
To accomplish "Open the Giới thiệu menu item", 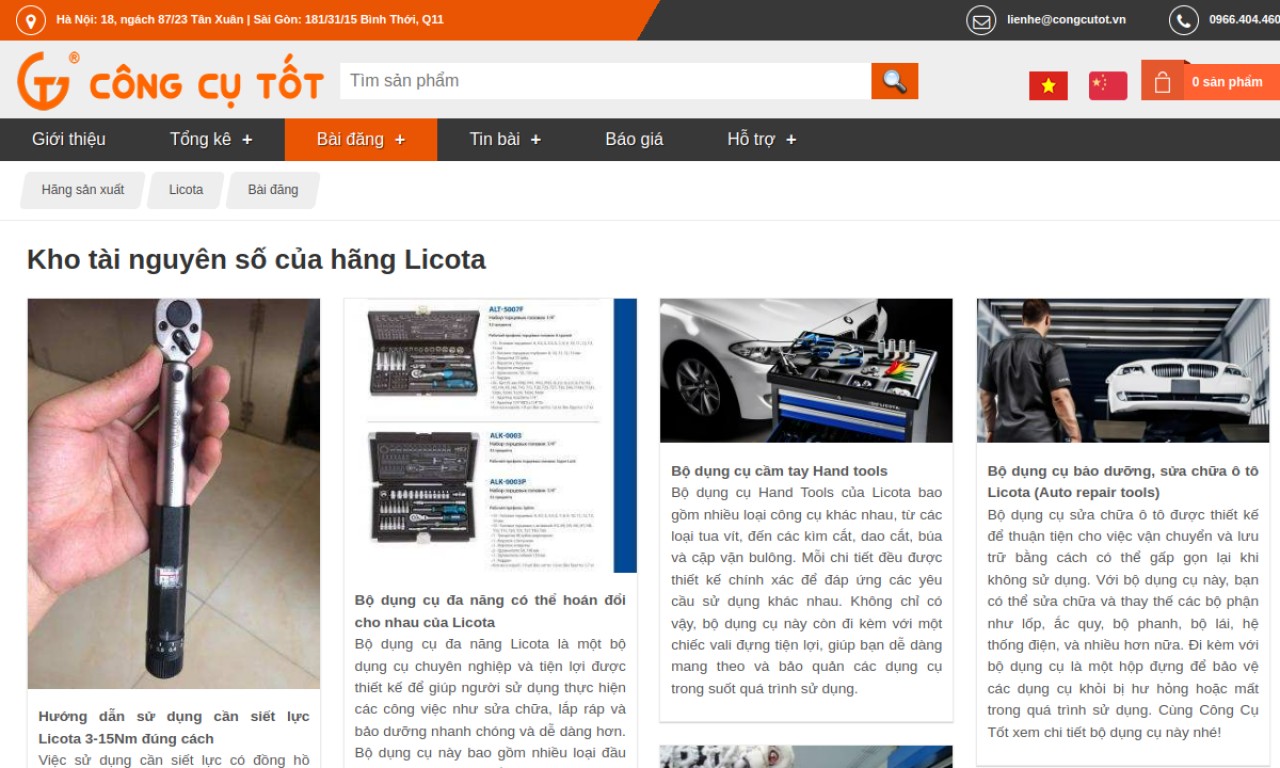I will [68, 139].
